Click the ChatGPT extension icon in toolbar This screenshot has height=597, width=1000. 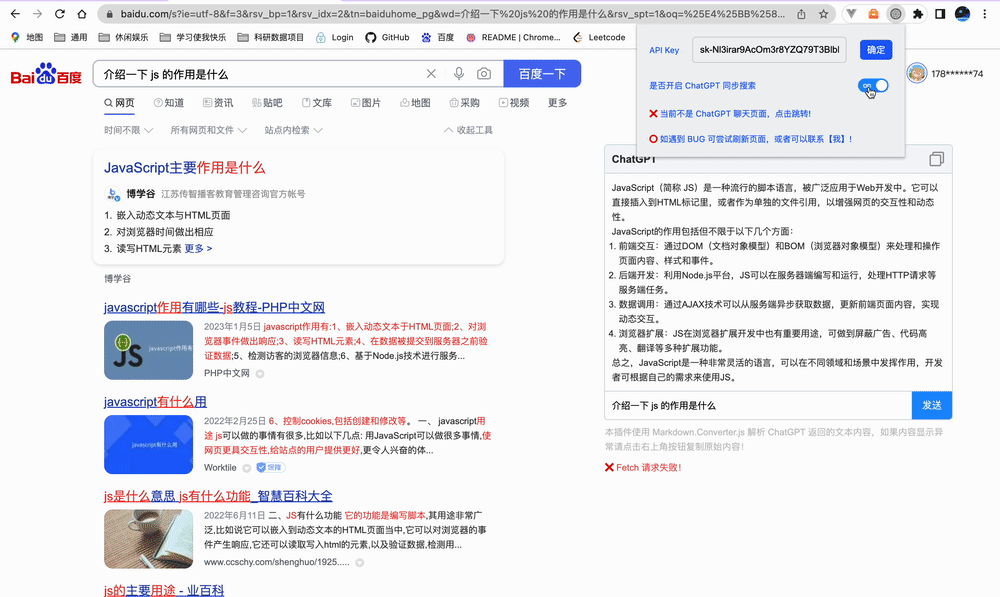coord(895,13)
